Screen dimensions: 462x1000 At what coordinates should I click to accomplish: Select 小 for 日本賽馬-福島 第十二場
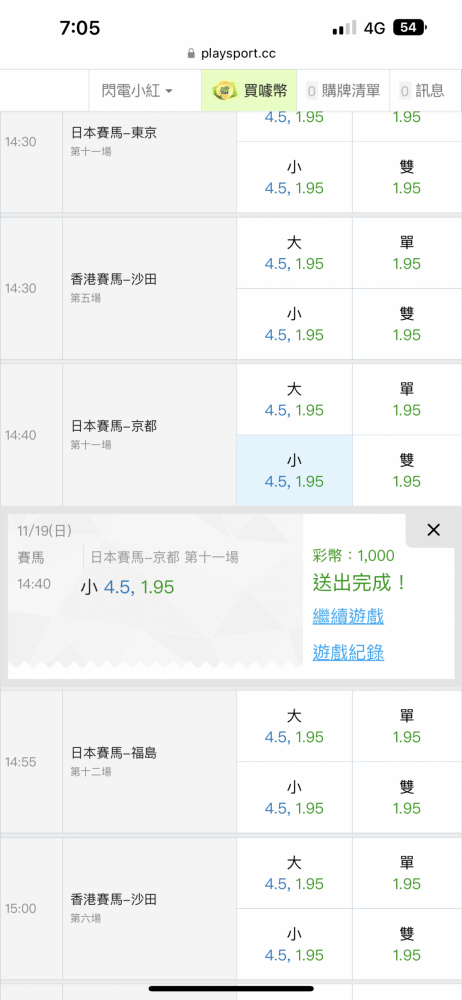[294, 797]
